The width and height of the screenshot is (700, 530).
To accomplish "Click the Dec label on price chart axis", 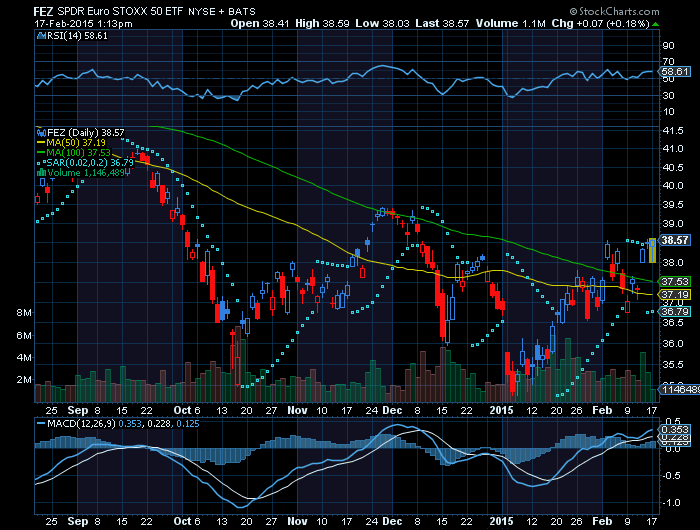I will 393,410.
